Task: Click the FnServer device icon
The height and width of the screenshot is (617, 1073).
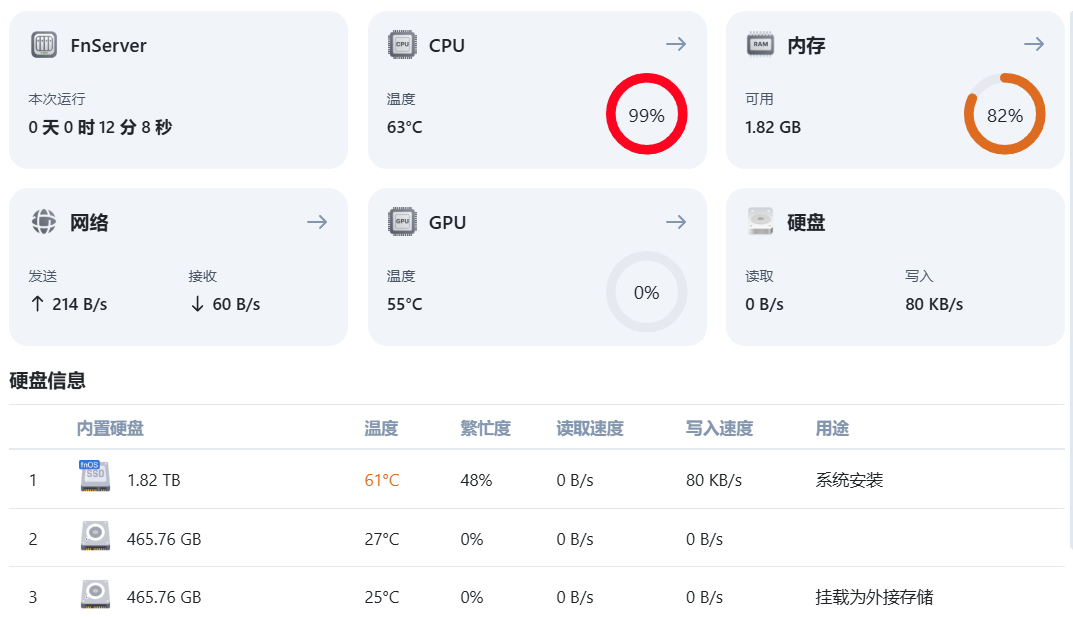Action: tap(44, 45)
